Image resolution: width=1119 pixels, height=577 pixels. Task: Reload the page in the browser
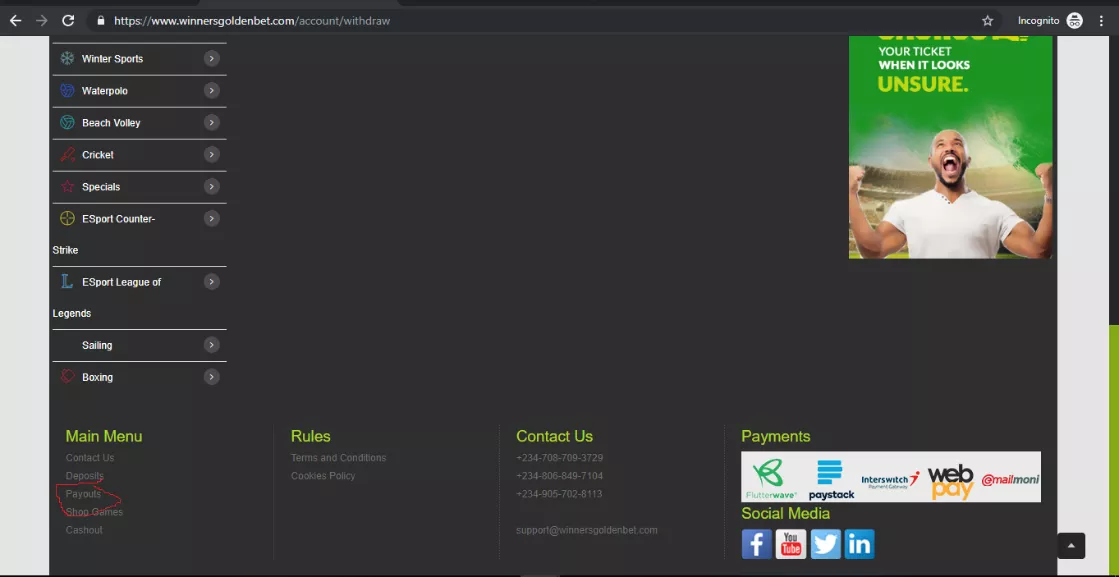pos(68,20)
